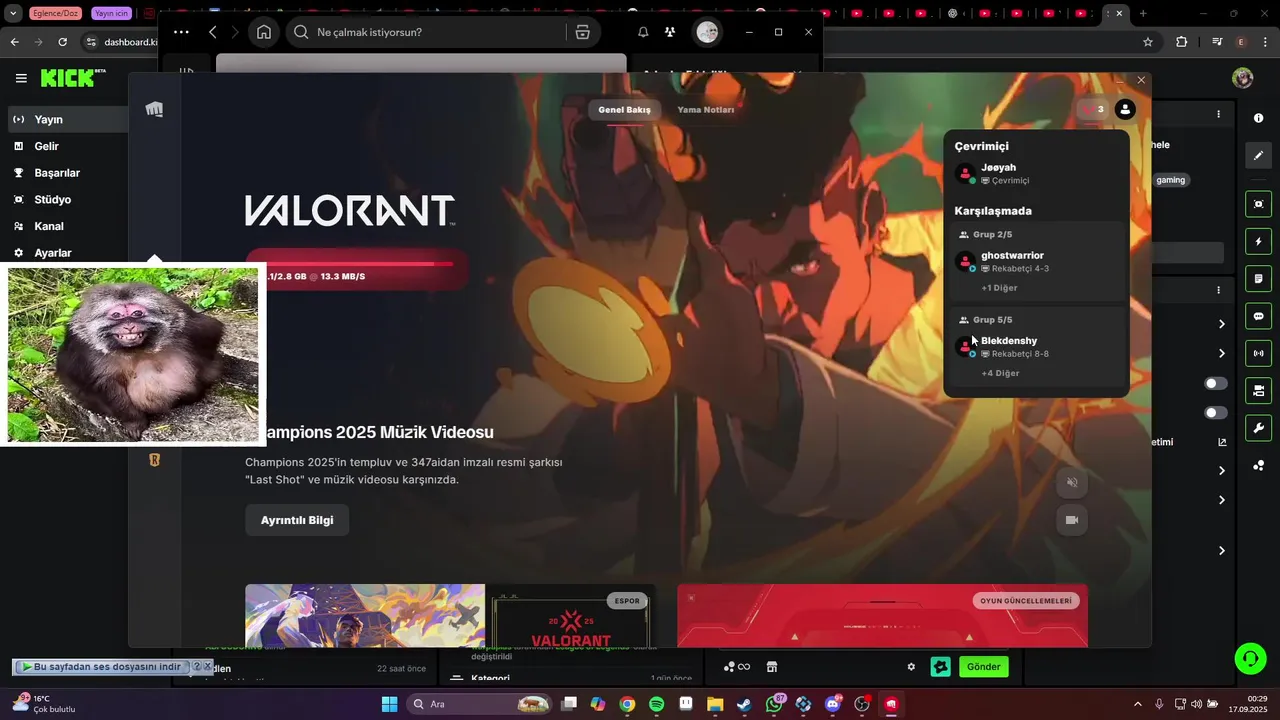This screenshot has height=720, width=1280.
Task: Click the Kick server panel icon
Action: [1258, 390]
